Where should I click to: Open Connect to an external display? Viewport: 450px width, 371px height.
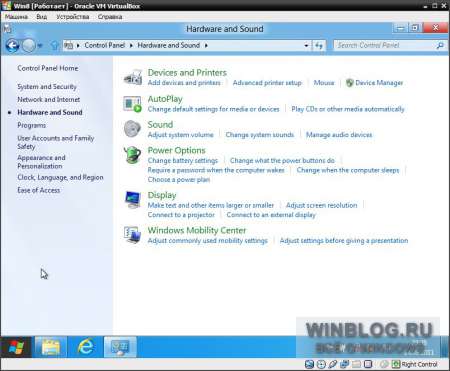click(271, 215)
